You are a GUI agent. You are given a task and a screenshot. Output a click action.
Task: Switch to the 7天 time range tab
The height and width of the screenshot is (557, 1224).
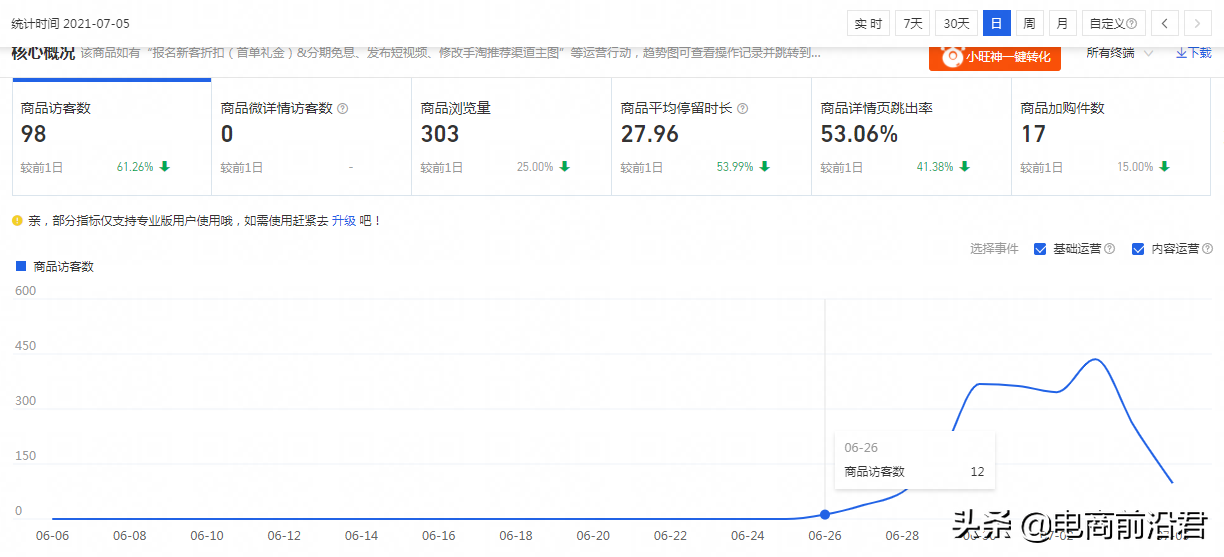912,23
